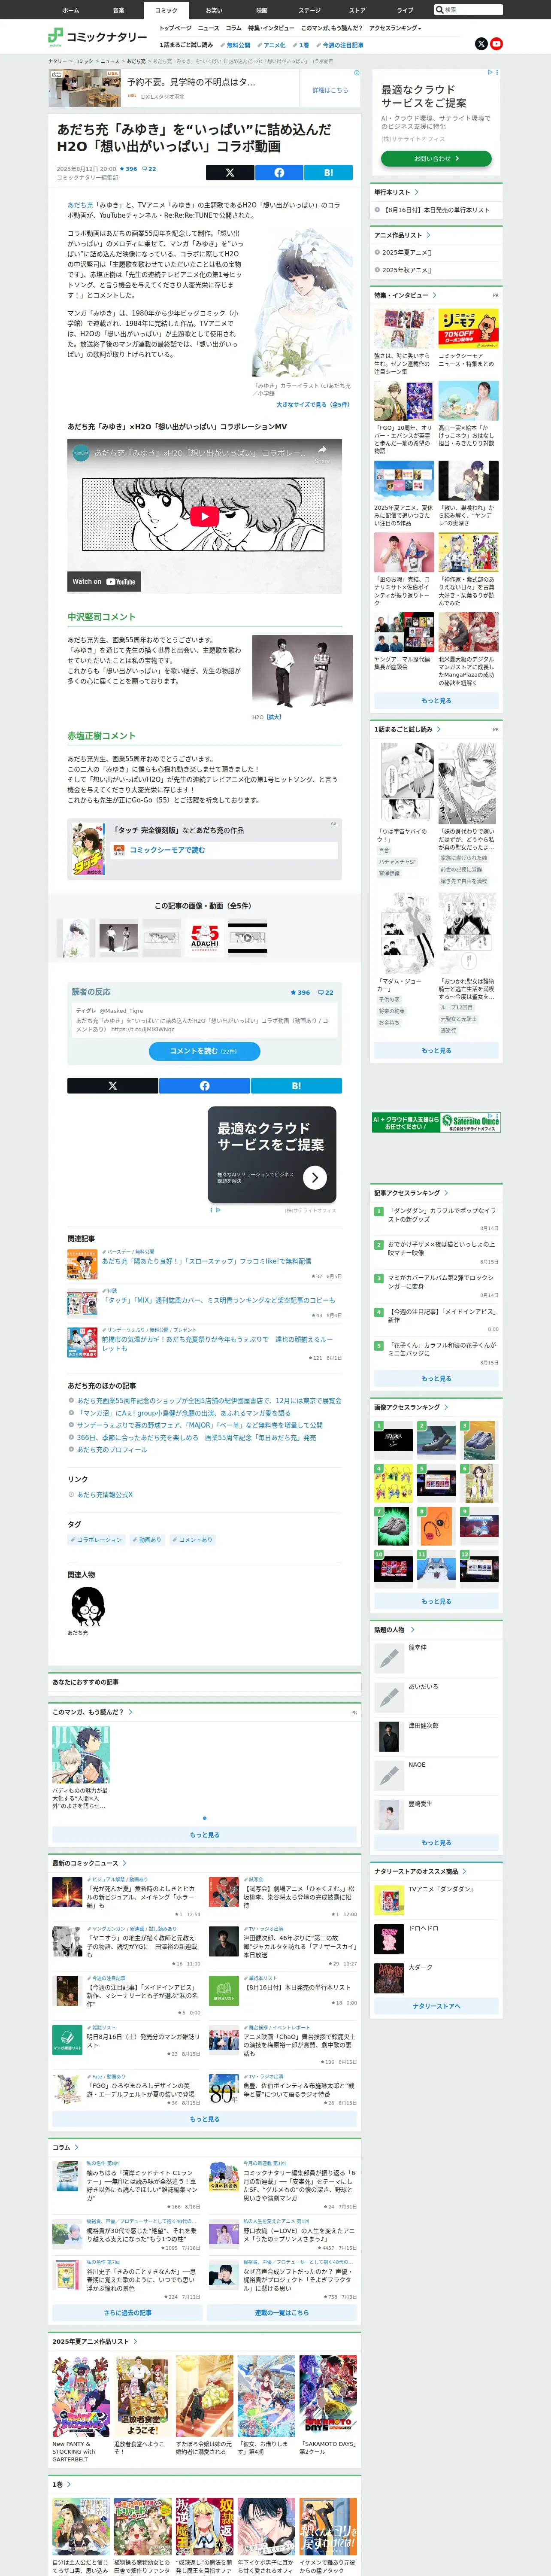Click コミックシーモアで読む link
Image resolution: width=551 pixels, height=2576 pixels.
pos(166,850)
